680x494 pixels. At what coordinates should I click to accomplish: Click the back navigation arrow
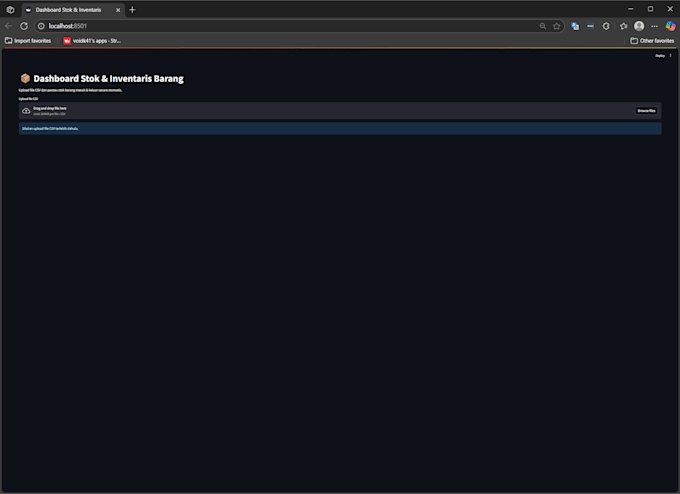pos(8,26)
